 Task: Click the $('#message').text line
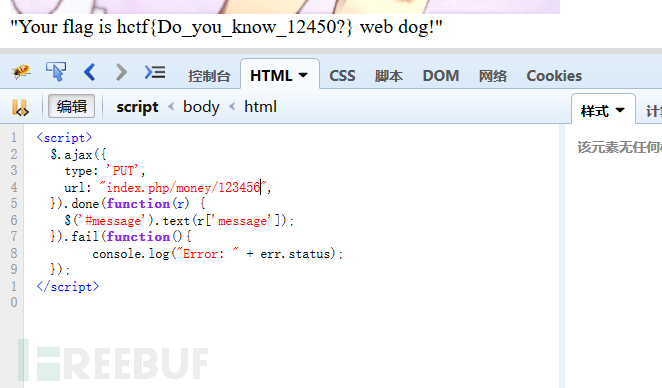tap(179, 220)
